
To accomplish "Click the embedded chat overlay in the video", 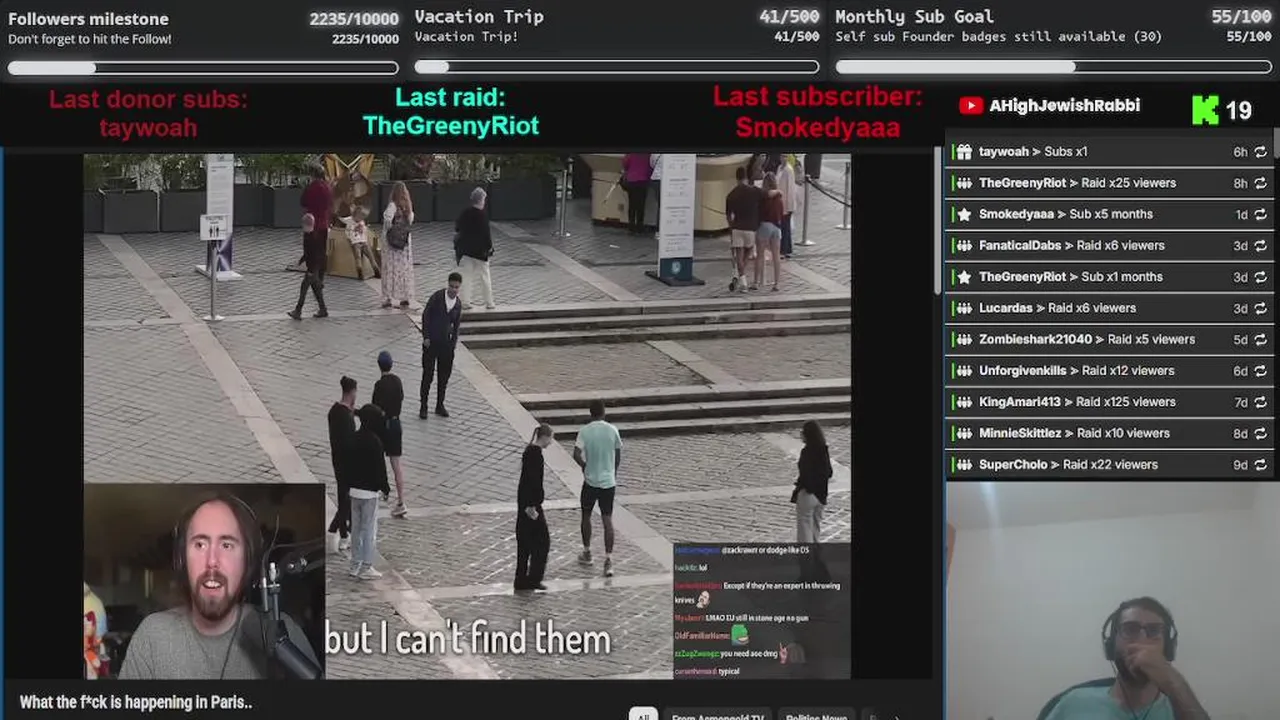I will (x=762, y=610).
